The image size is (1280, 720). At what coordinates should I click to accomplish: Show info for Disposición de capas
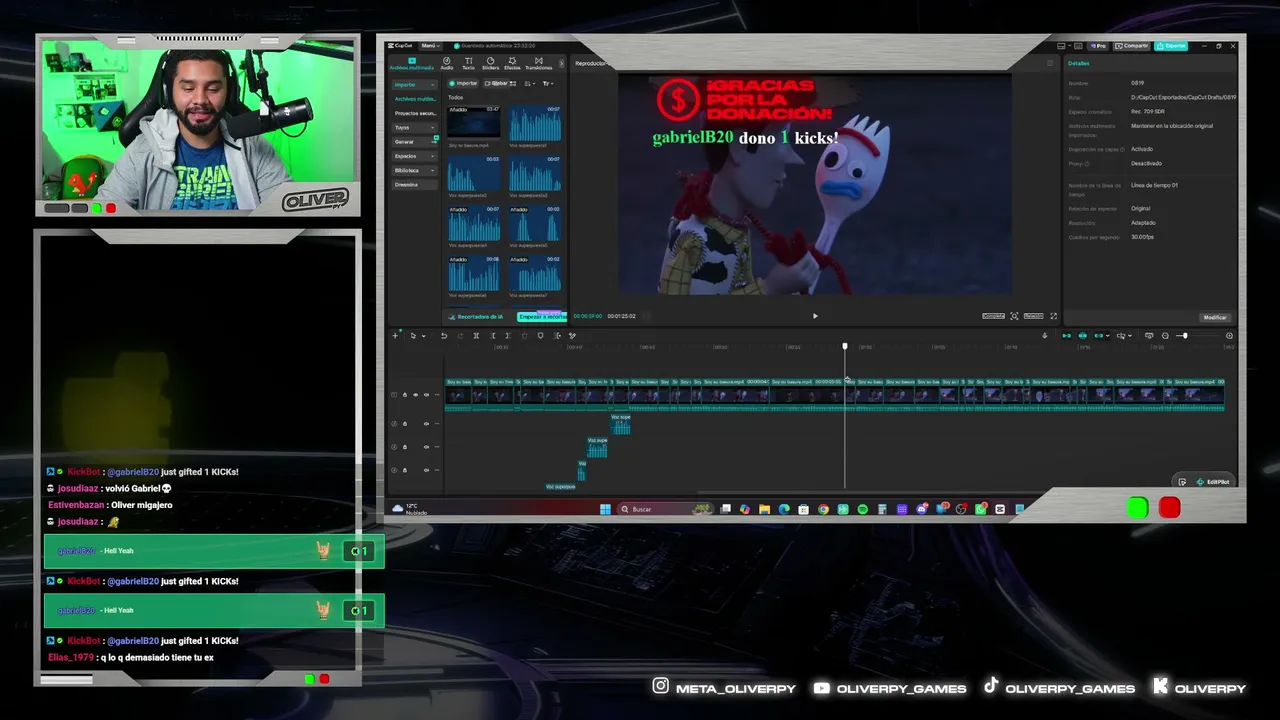tap(1123, 149)
